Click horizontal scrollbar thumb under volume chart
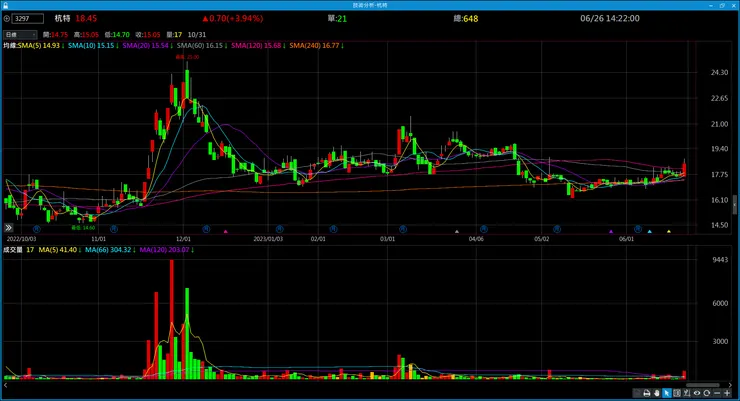Image resolution: width=740 pixels, height=401 pixels. (x=702, y=385)
